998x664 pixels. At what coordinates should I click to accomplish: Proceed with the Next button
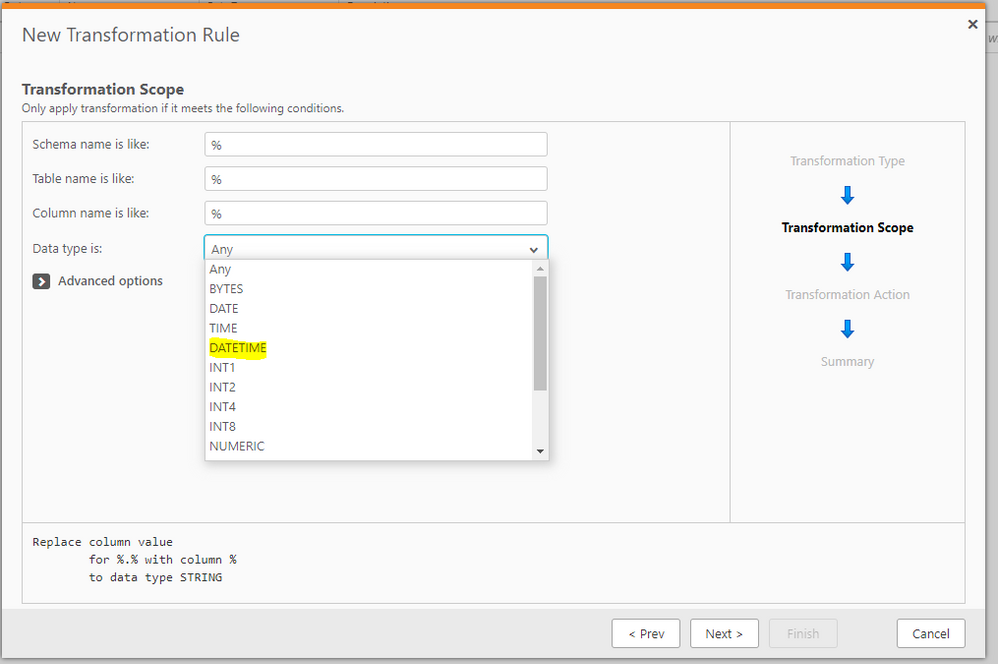pos(724,633)
